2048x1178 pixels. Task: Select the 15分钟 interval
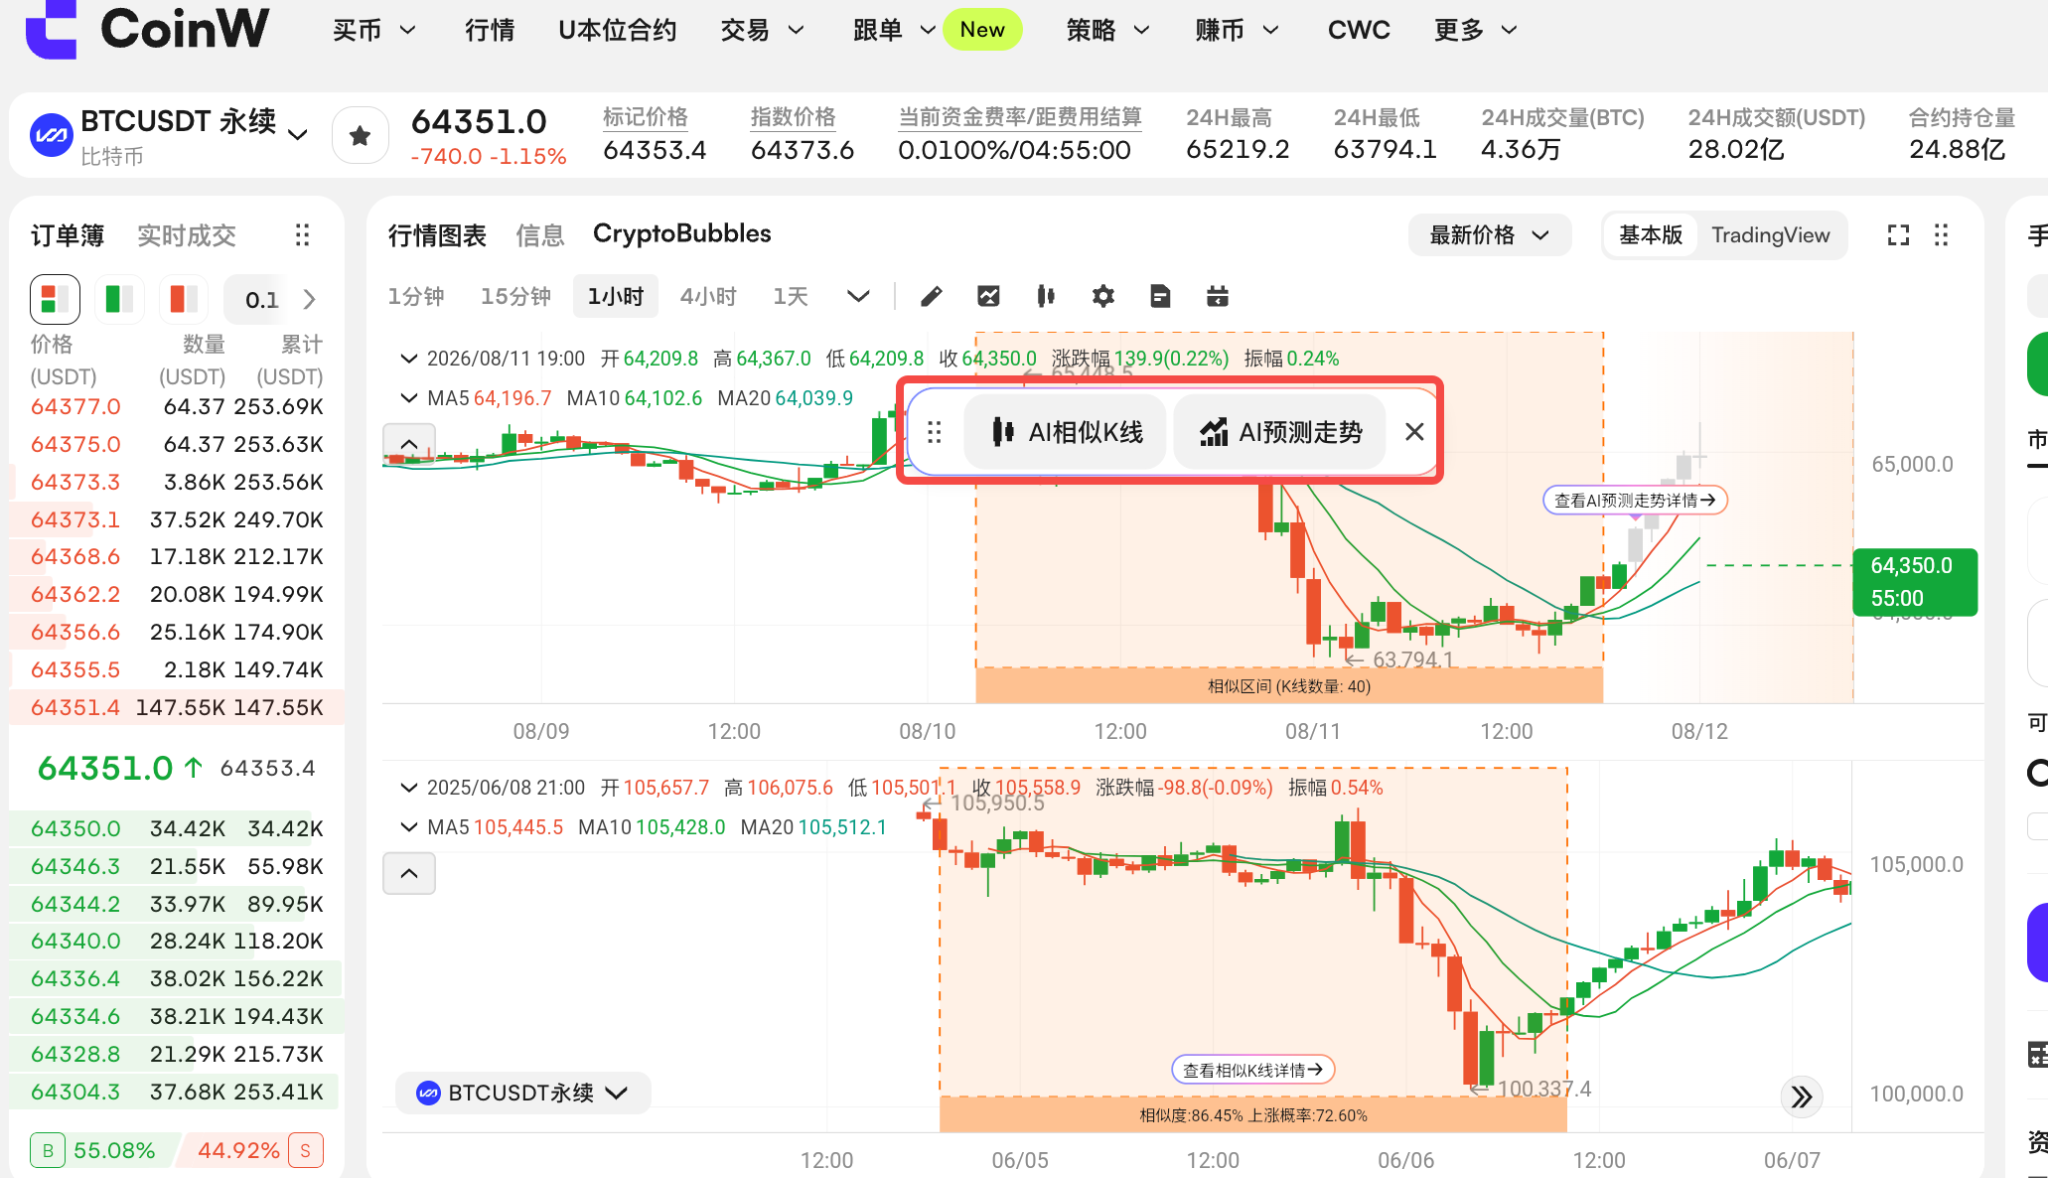point(515,296)
